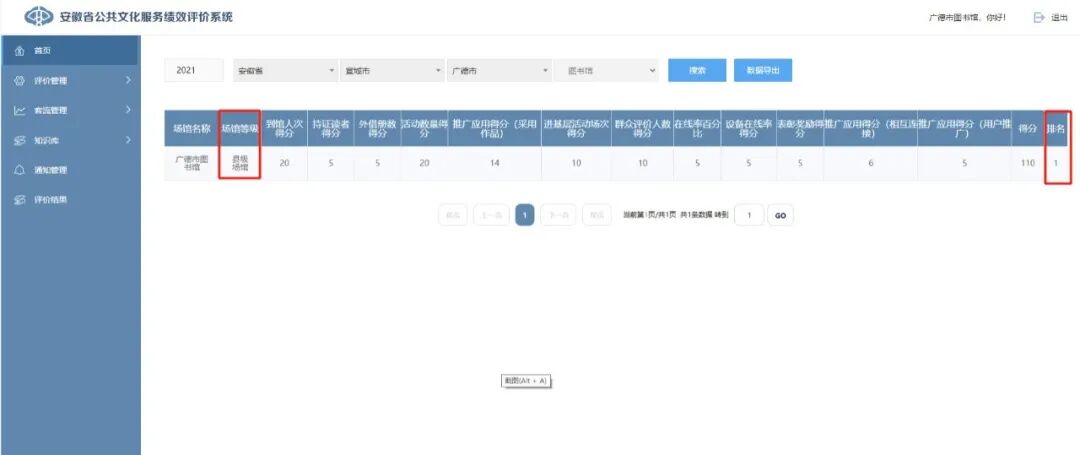Click the 下一页 next page button
Viewport: 1080px width, 455px height.
[558, 215]
